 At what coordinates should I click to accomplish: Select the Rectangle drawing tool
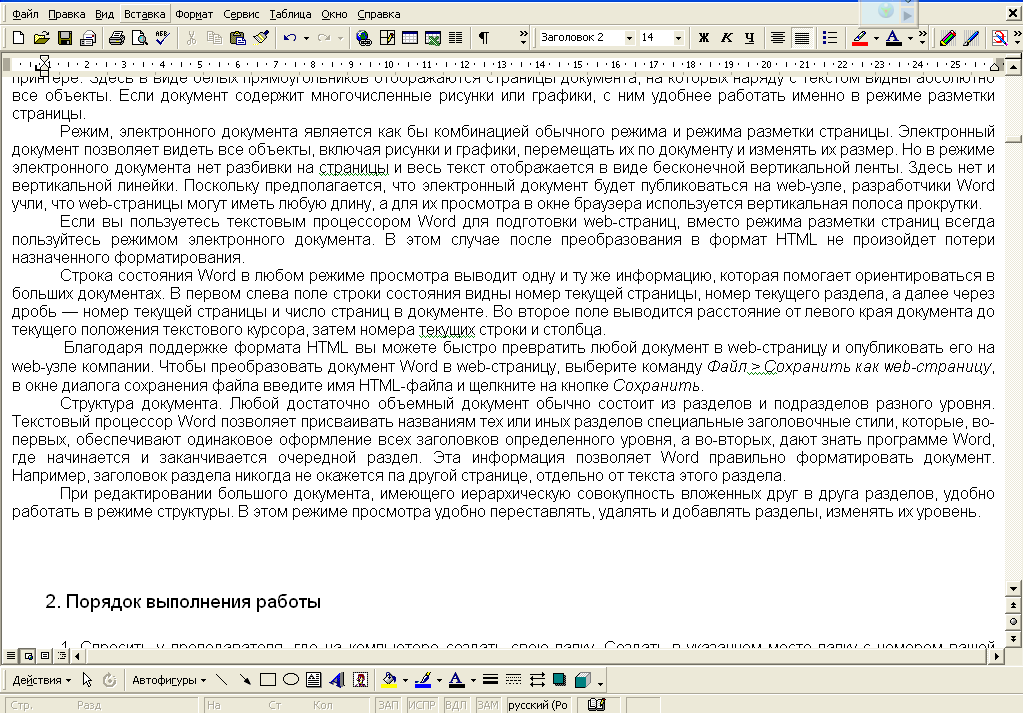pos(267,680)
